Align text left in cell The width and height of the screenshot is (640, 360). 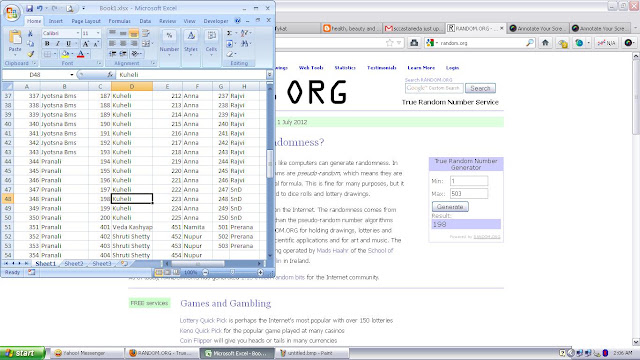(112, 44)
